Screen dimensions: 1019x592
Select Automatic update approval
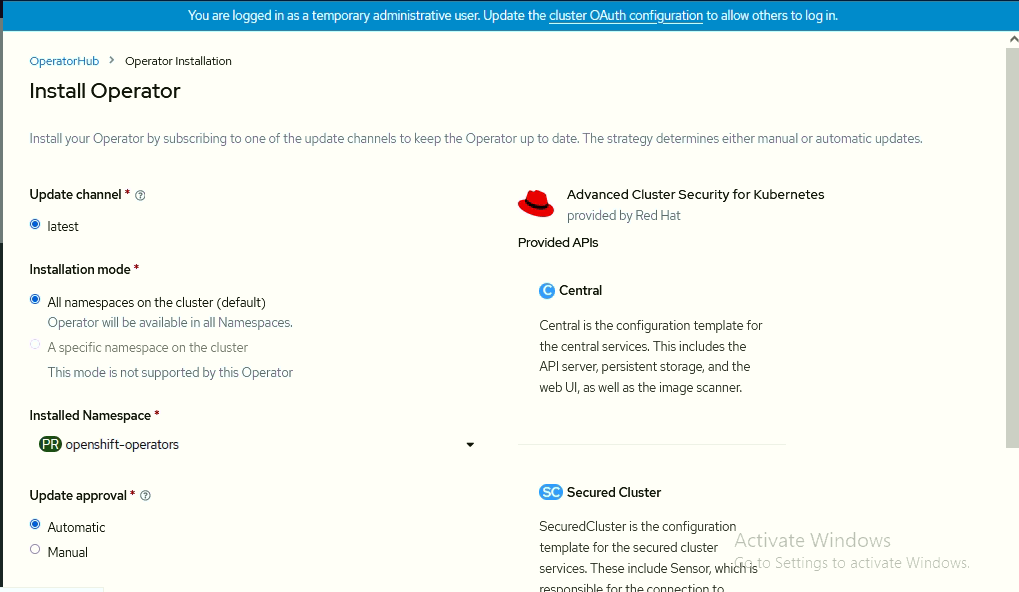click(36, 525)
